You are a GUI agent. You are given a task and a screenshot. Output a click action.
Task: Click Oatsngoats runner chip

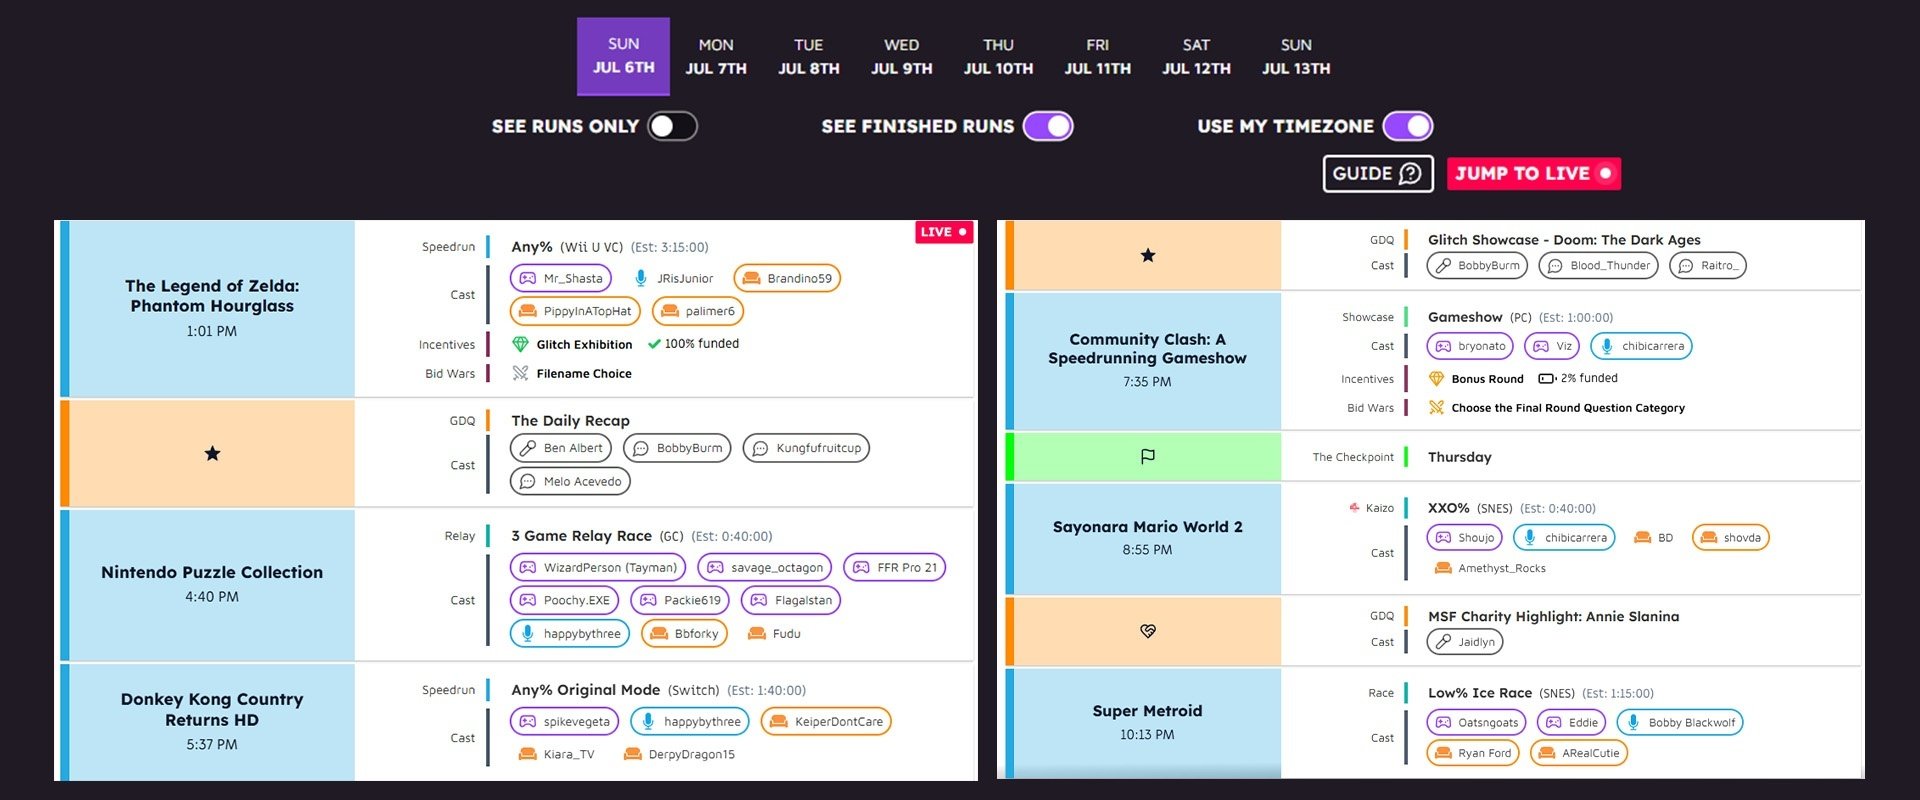tap(1477, 722)
